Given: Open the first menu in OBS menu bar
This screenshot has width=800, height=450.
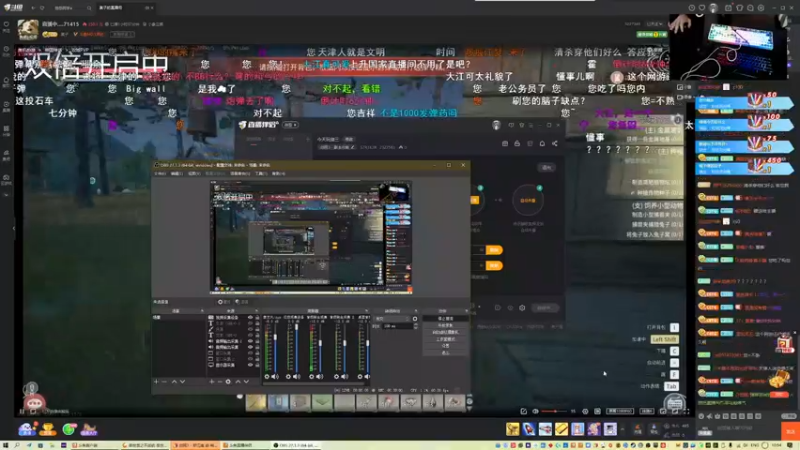Looking at the screenshot, I should coord(160,173).
